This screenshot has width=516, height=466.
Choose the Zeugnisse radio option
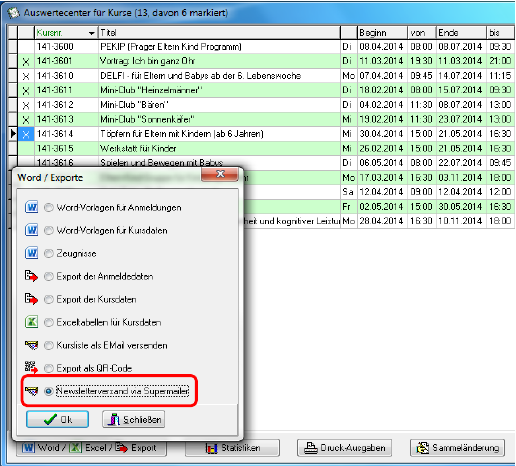coord(49,253)
